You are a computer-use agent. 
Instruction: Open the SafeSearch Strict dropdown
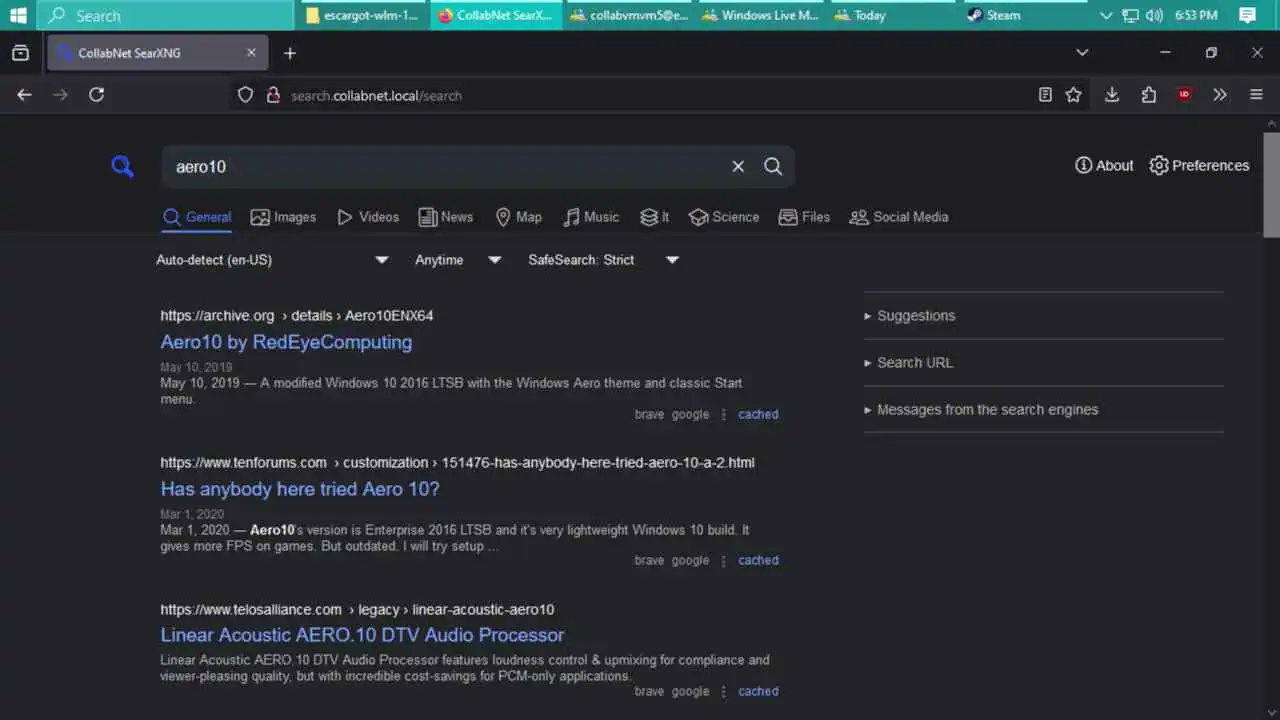coord(603,260)
